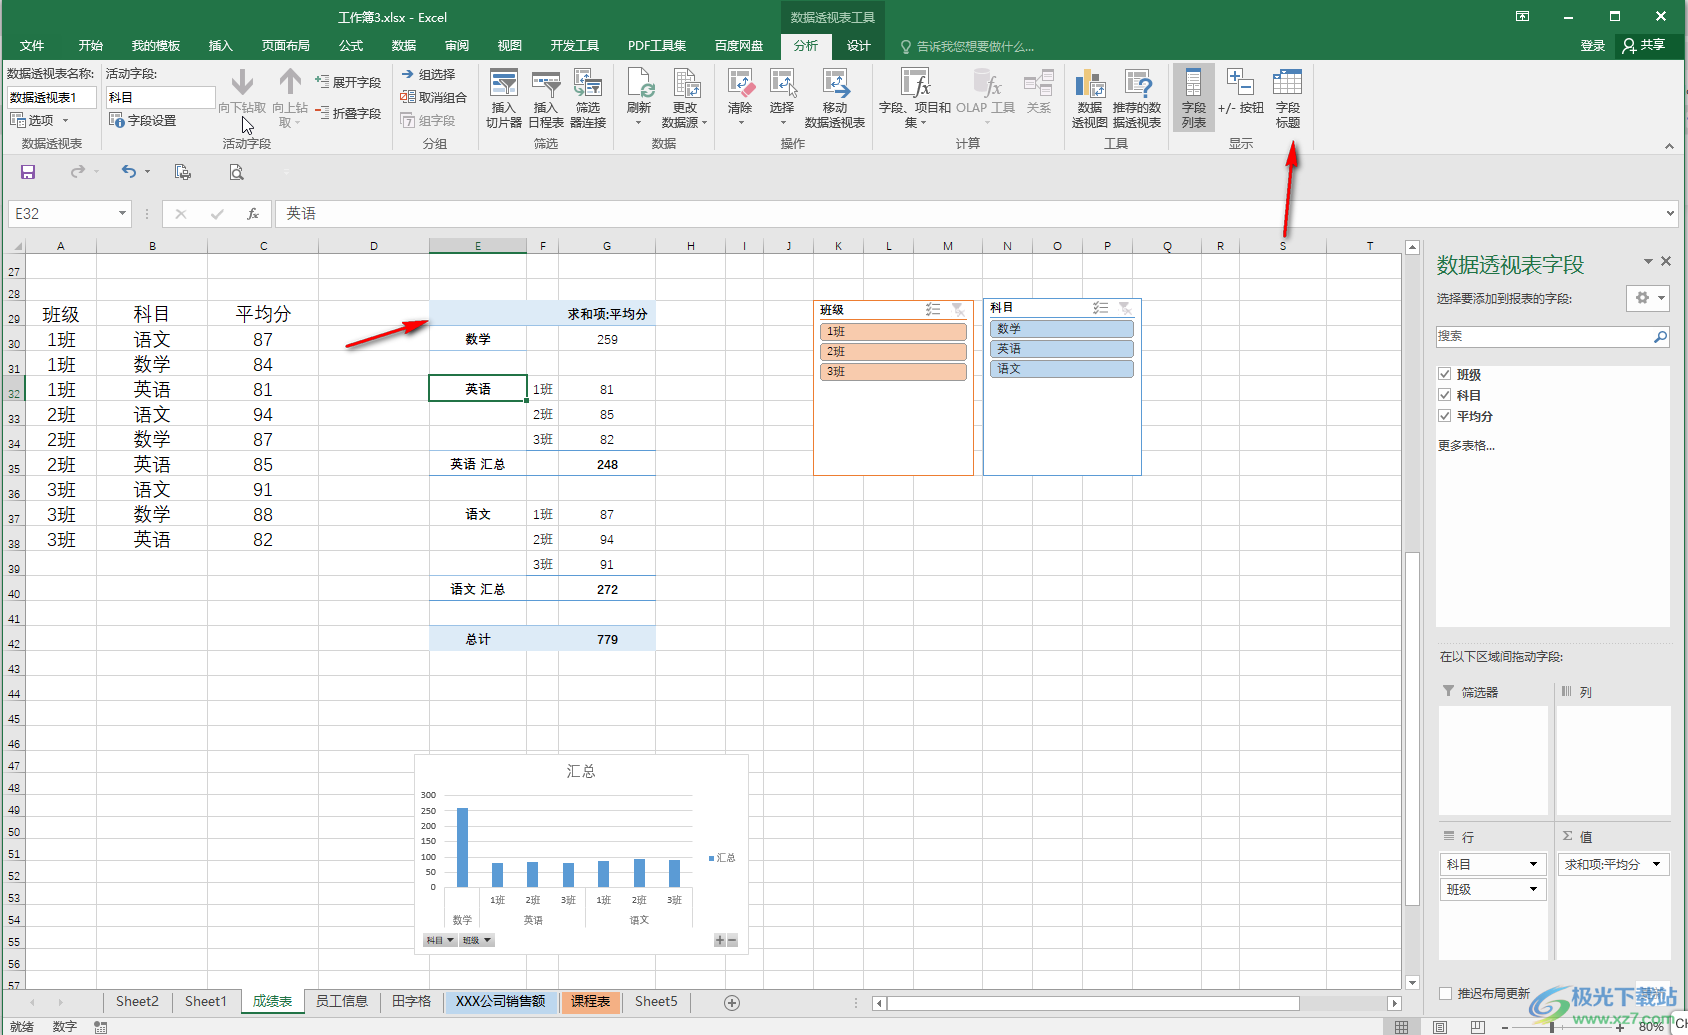Open 班级 row field dropdown
This screenshot has width=1688, height=1035.
coord(1533,889)
